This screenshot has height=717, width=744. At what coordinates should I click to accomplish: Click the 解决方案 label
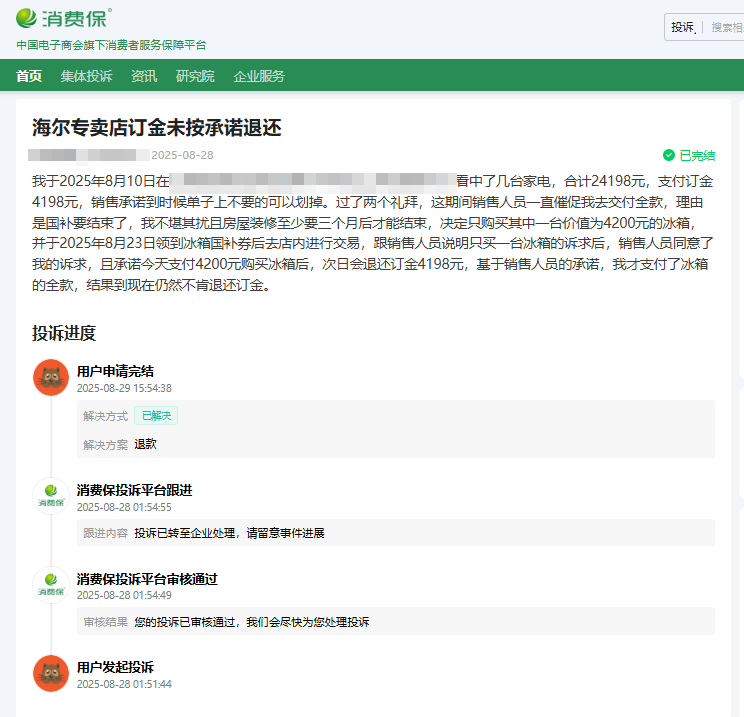click(x=105, y=445)
